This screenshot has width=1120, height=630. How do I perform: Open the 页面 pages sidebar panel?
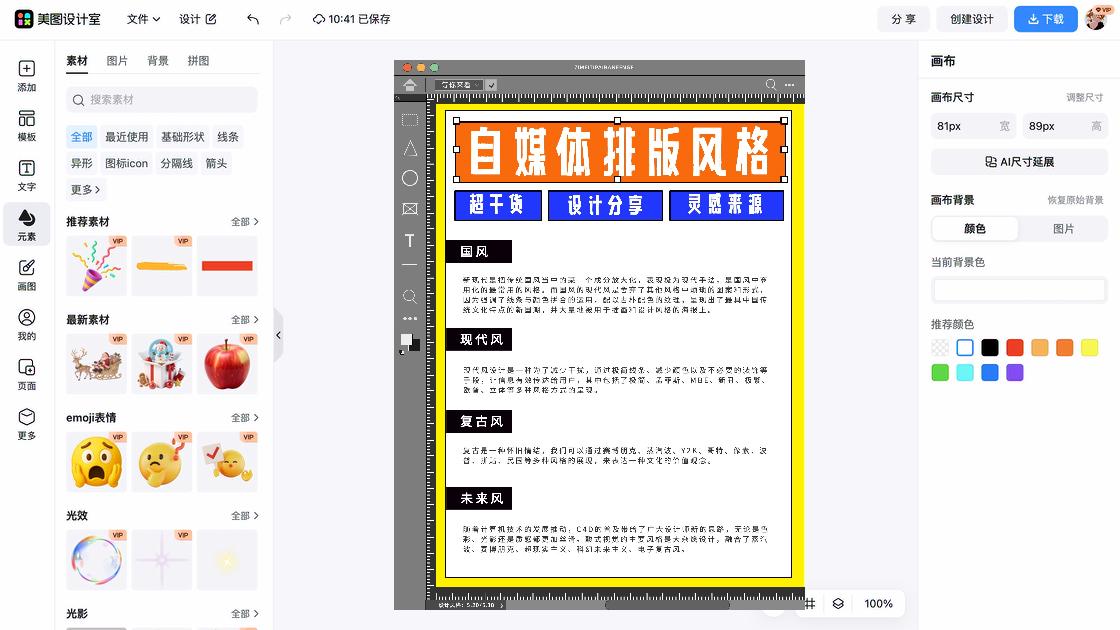tap(26, 375)
